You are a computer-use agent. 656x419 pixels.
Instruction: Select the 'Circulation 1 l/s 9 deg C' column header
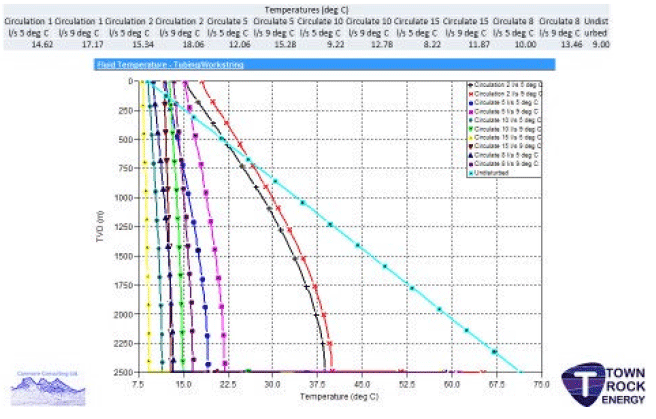pos(79,27)
